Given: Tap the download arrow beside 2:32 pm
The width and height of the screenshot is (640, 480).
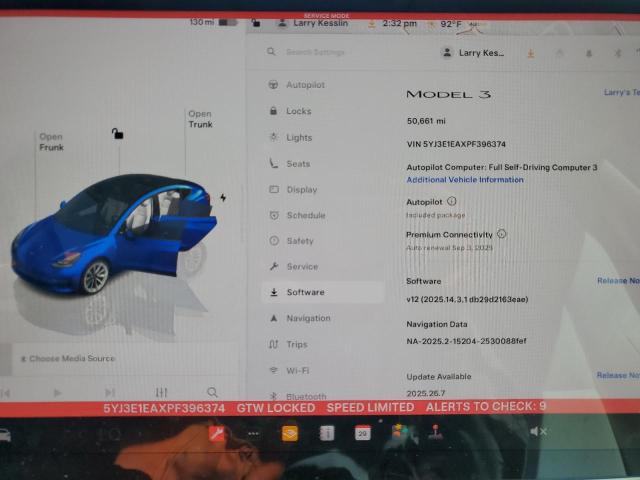Looking at the screenshot, I should tap(371, 24).
